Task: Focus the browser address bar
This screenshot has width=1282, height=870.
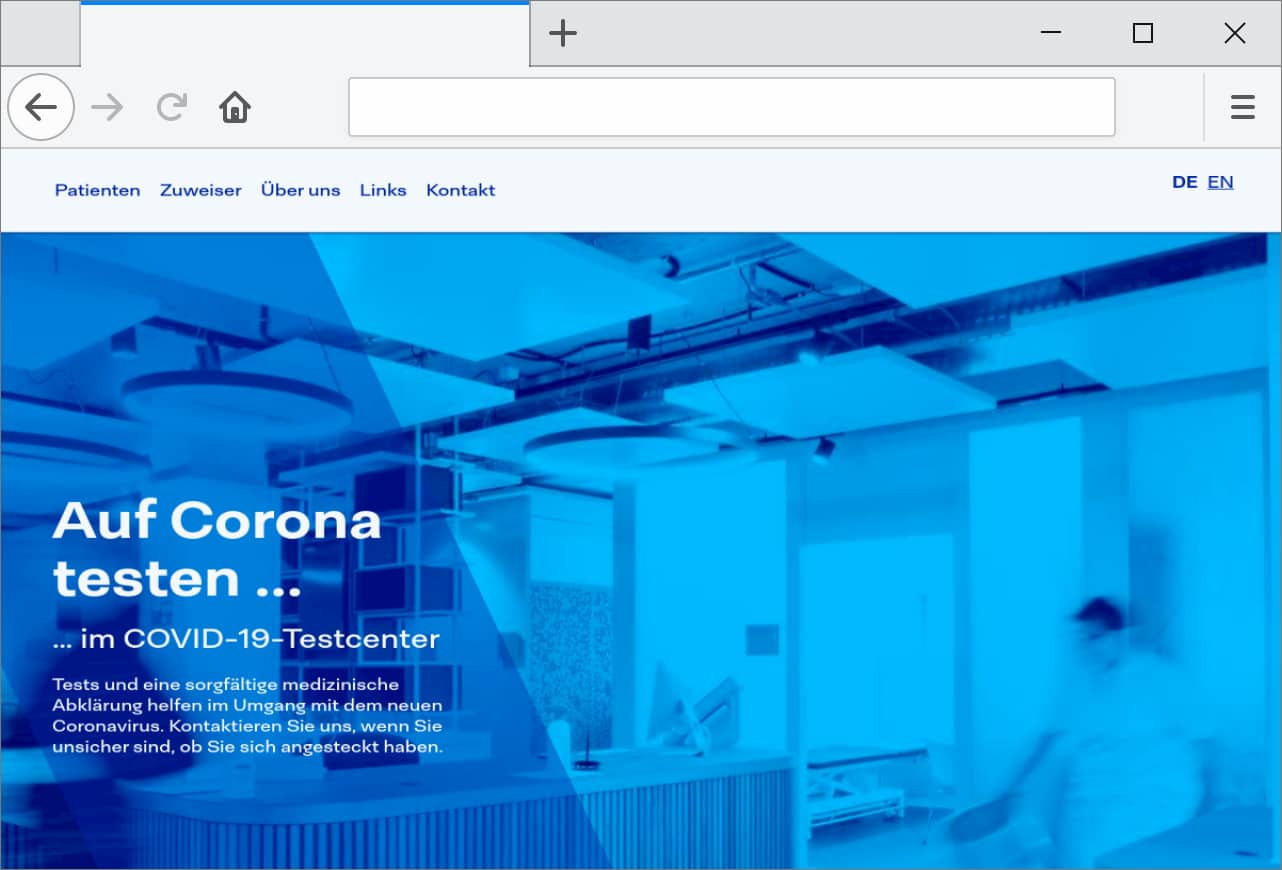Action: tap(731, 107)
